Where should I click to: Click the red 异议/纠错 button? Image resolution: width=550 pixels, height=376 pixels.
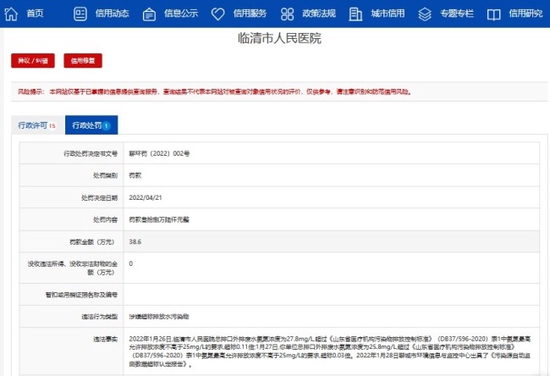[x=33, y=61]
